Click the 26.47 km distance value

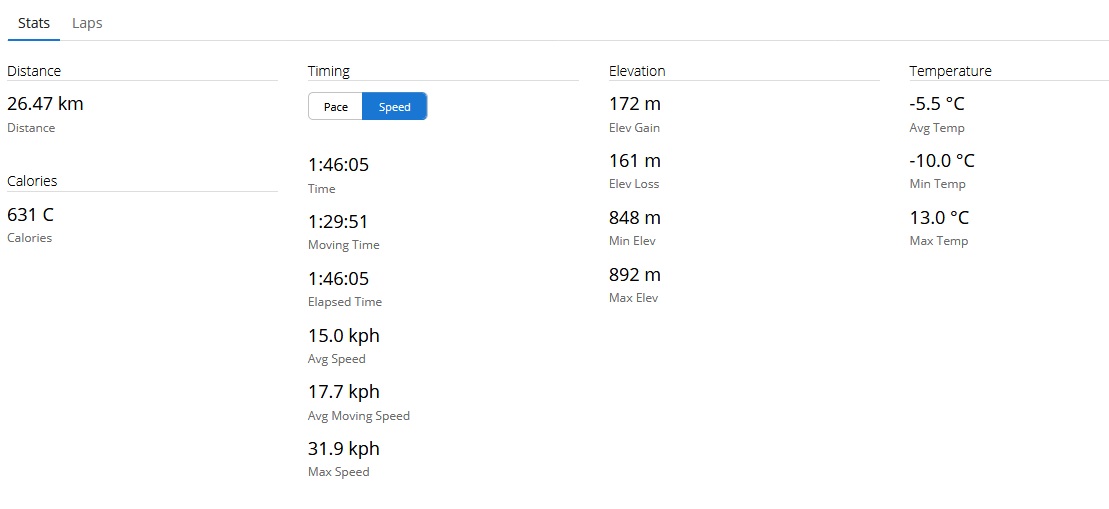pyautogui.click(x=45, y=104)
